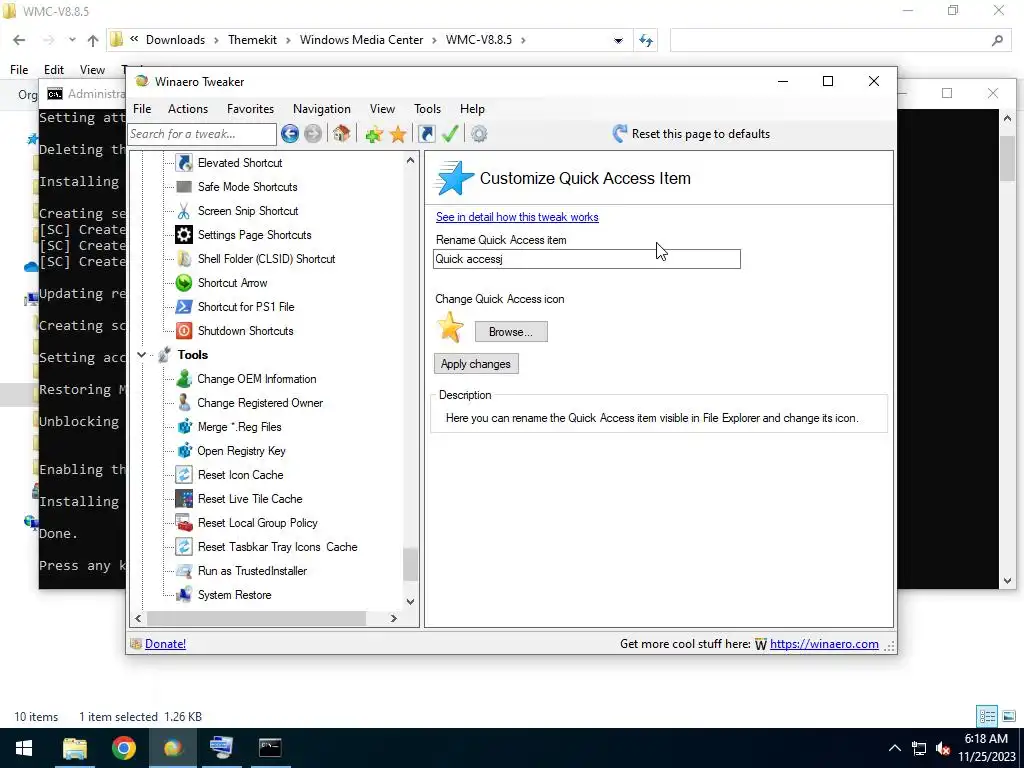1024x768 pixels.
Task: Click the Shortcut Arrow green icon
Action: pyautogui.click(x=184, y=283)
